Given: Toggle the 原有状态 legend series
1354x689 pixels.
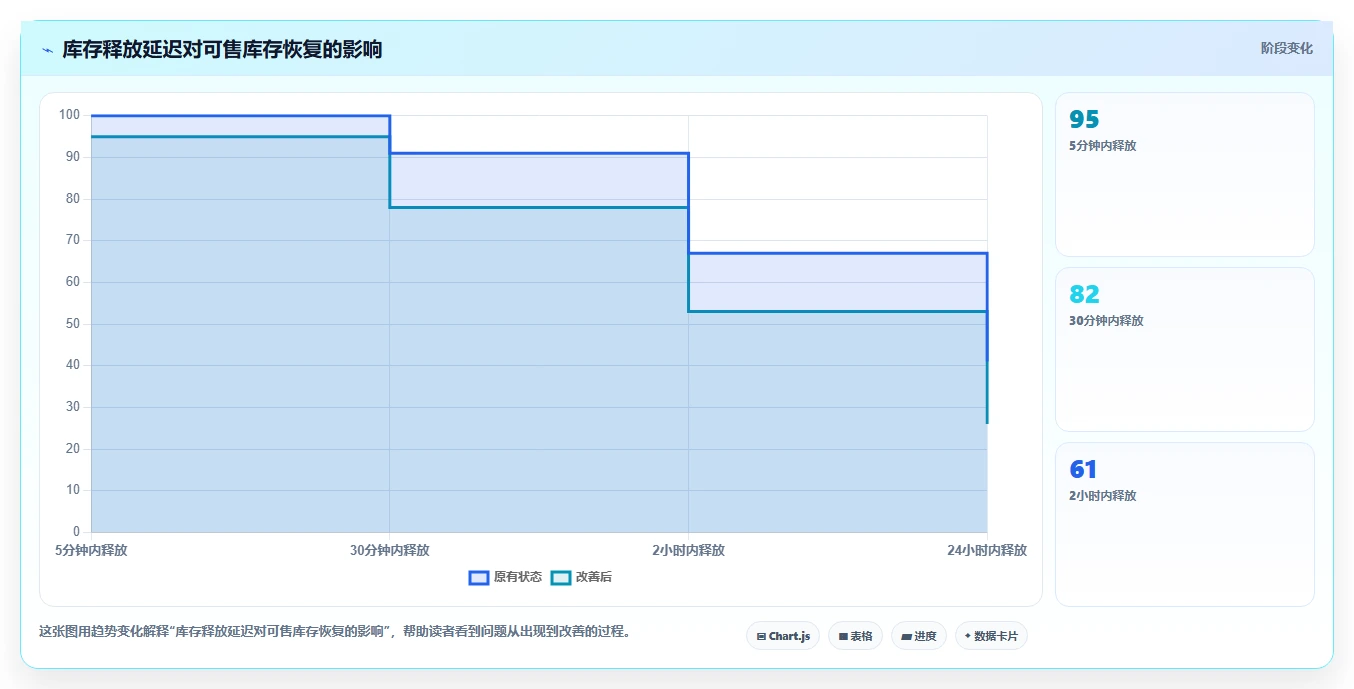Looking at the screenshot, I should [x=506, y=577].
